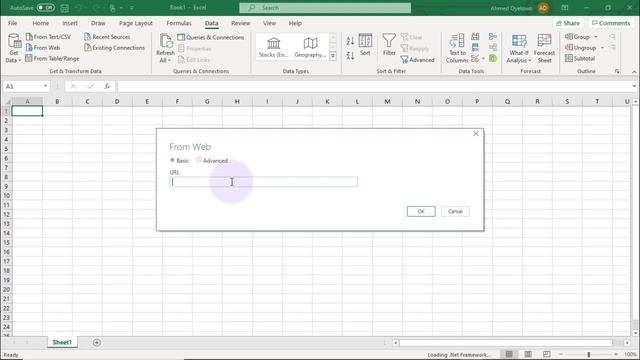Click the Insert Function fx icon
The width and height of the screenshot is (640, 360).
[x=107, y=86]
